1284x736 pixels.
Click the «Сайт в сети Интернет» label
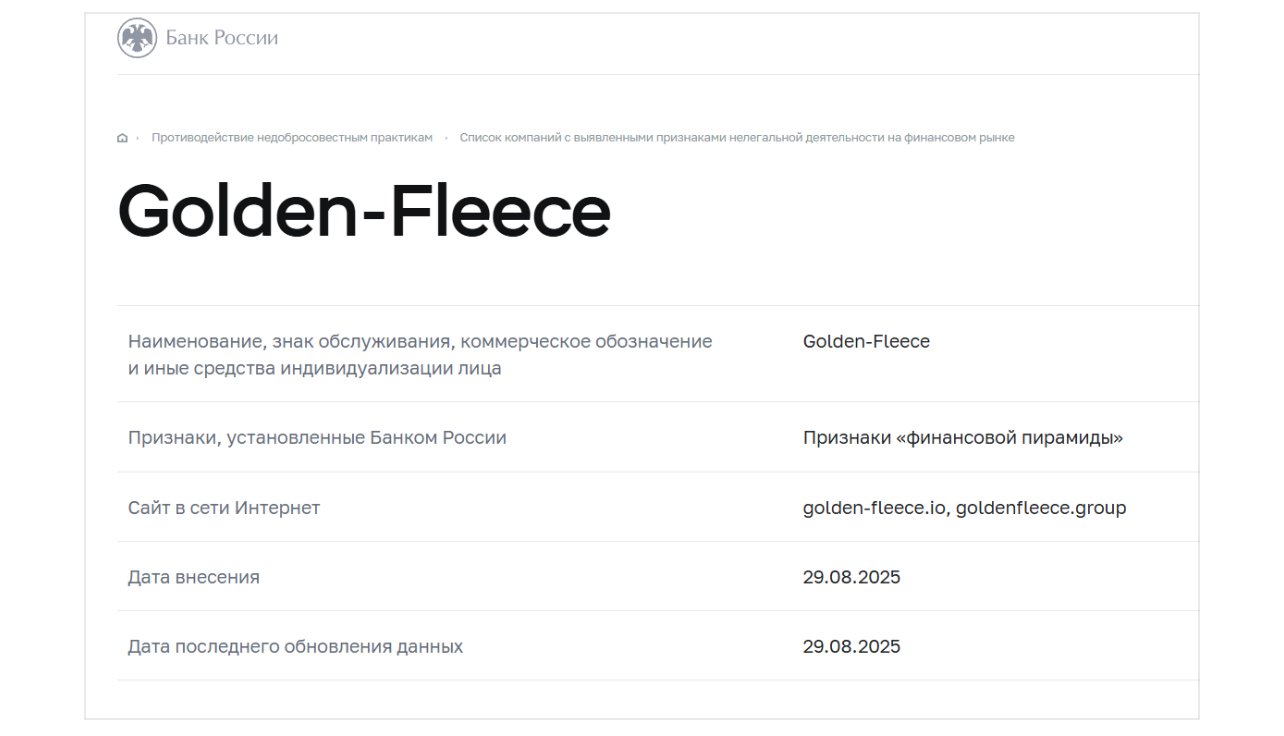(224, 508)
